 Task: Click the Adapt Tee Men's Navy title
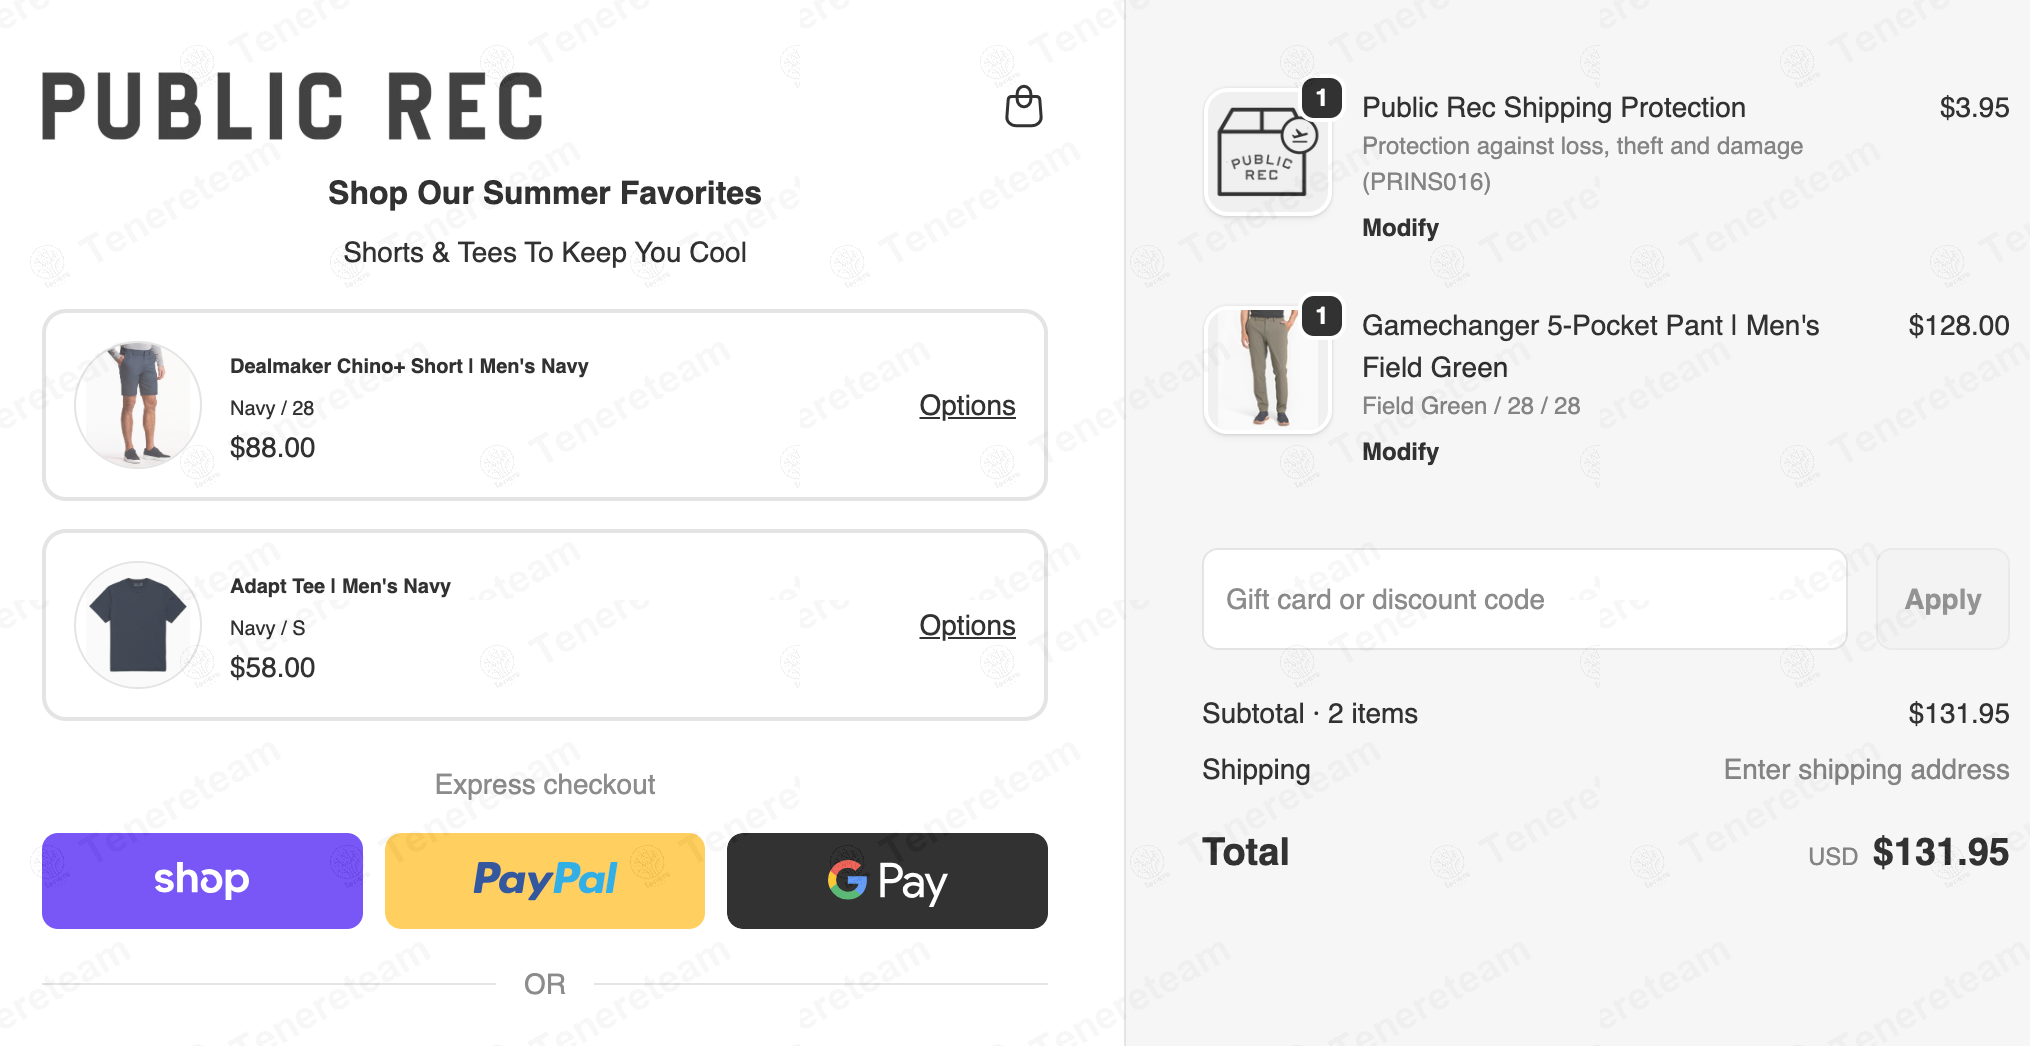coord(340,586)
